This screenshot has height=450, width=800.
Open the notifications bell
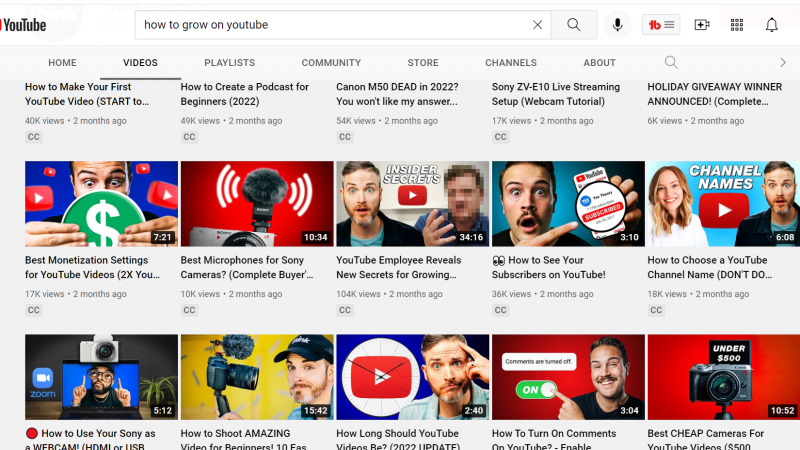(772, 25)
